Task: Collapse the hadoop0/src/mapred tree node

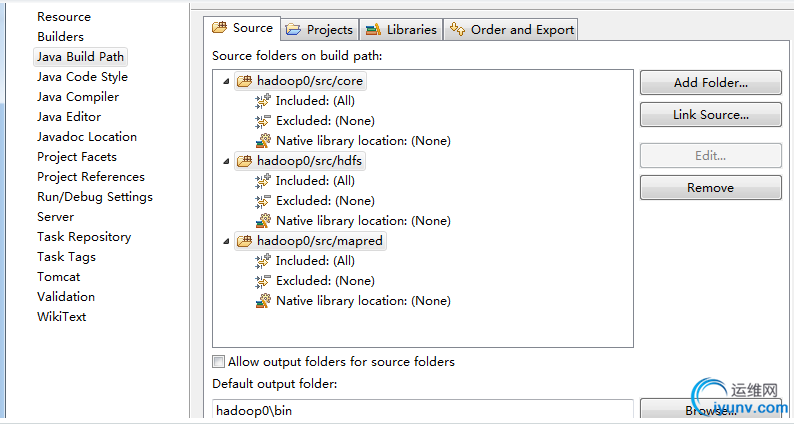Action: coord(226,241)
